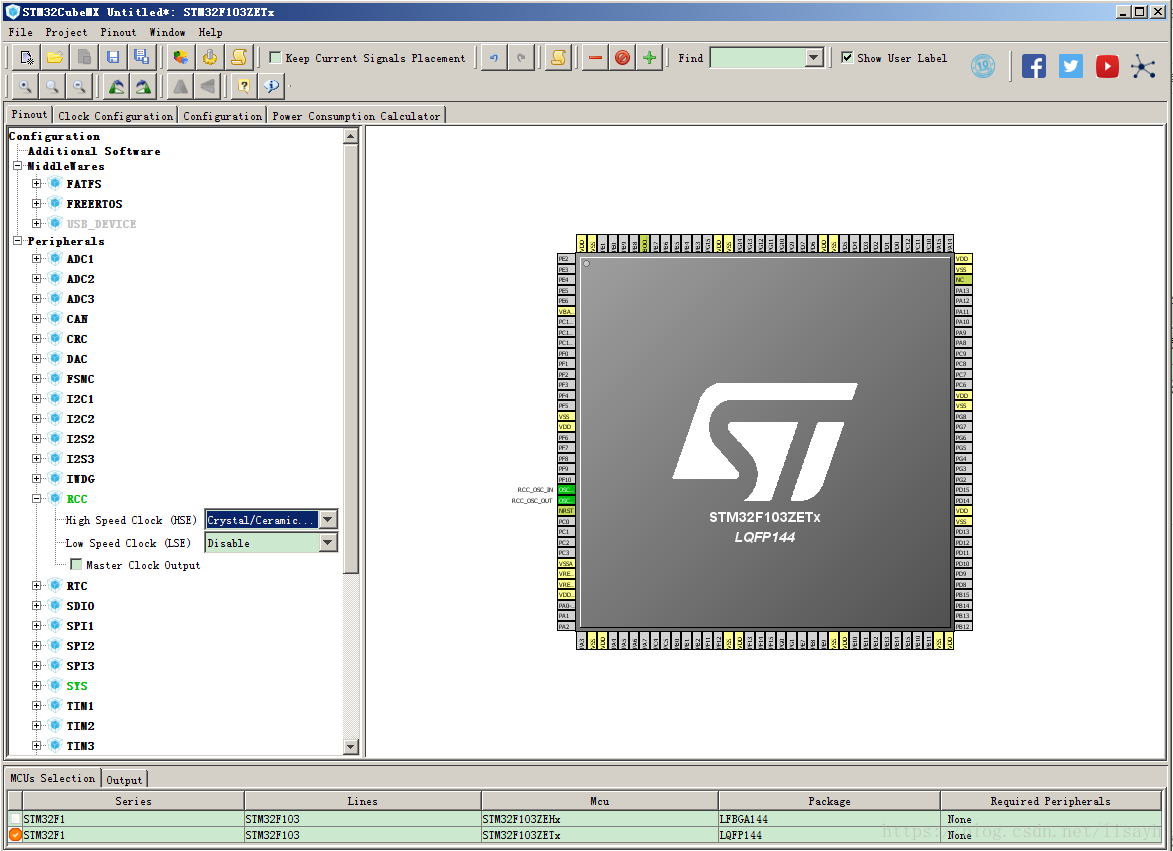Screen dimensions: 1173x851
Task: Open the Output tab in the bottom panel
Action: click(123, 780)
